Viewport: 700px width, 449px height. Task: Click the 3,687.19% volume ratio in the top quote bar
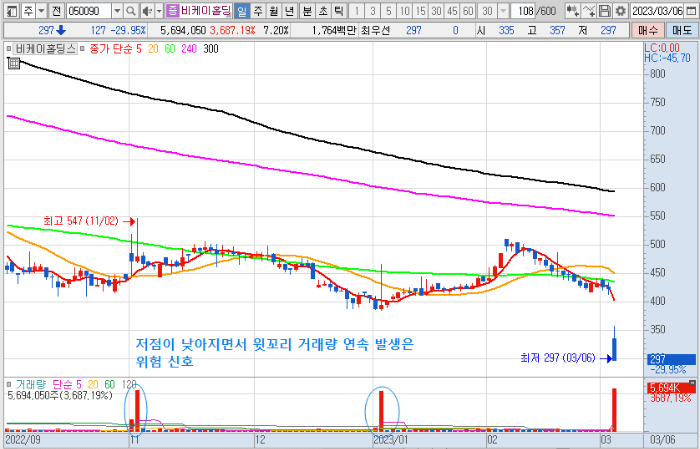click(x=232, y=30)
